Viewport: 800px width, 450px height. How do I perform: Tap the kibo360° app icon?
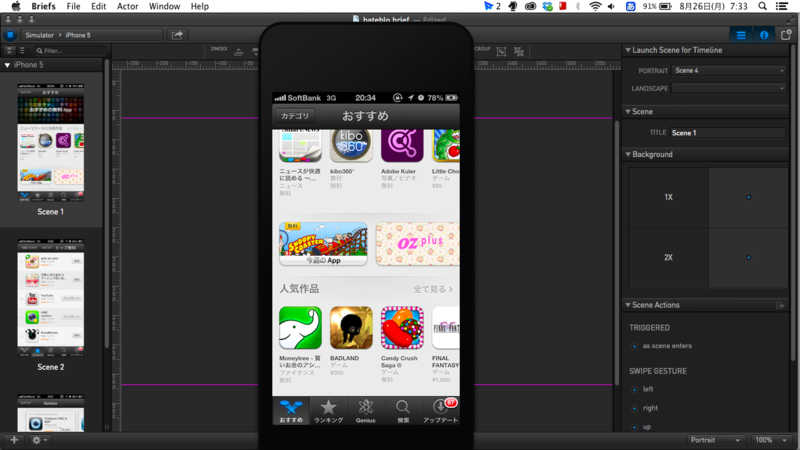[x=351, y=146]
